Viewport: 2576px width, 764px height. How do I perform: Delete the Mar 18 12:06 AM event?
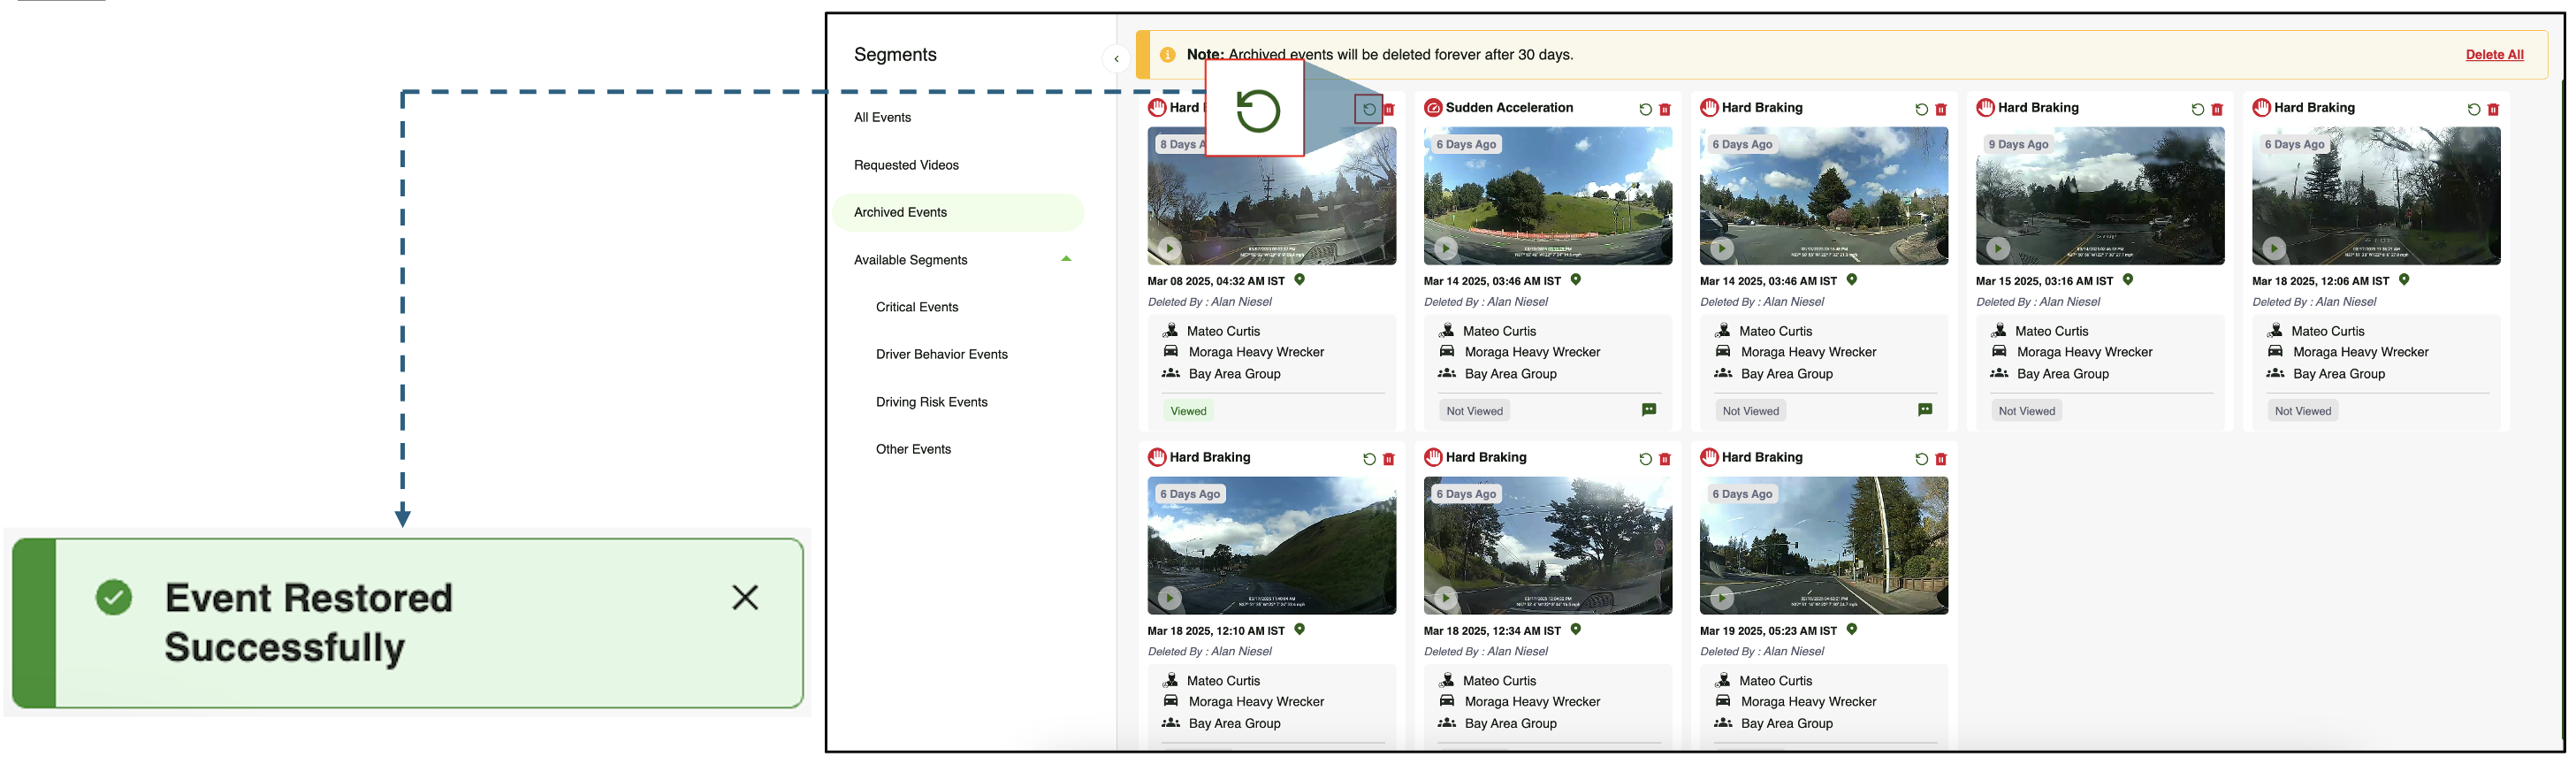tap(2493, 110)
